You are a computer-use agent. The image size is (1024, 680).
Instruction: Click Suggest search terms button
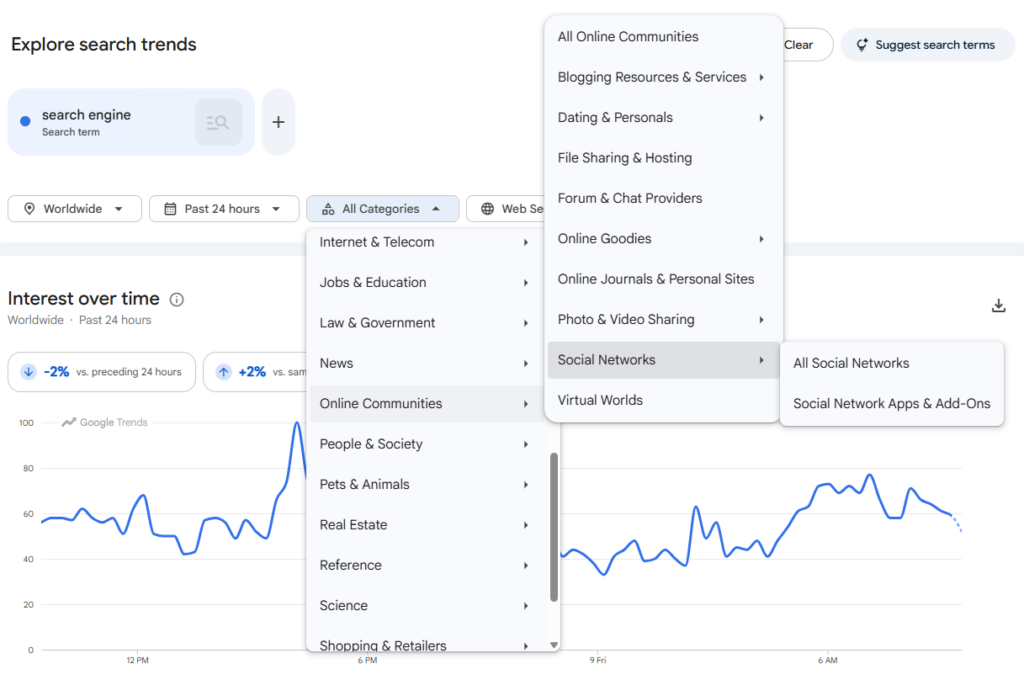pos(927,44)
